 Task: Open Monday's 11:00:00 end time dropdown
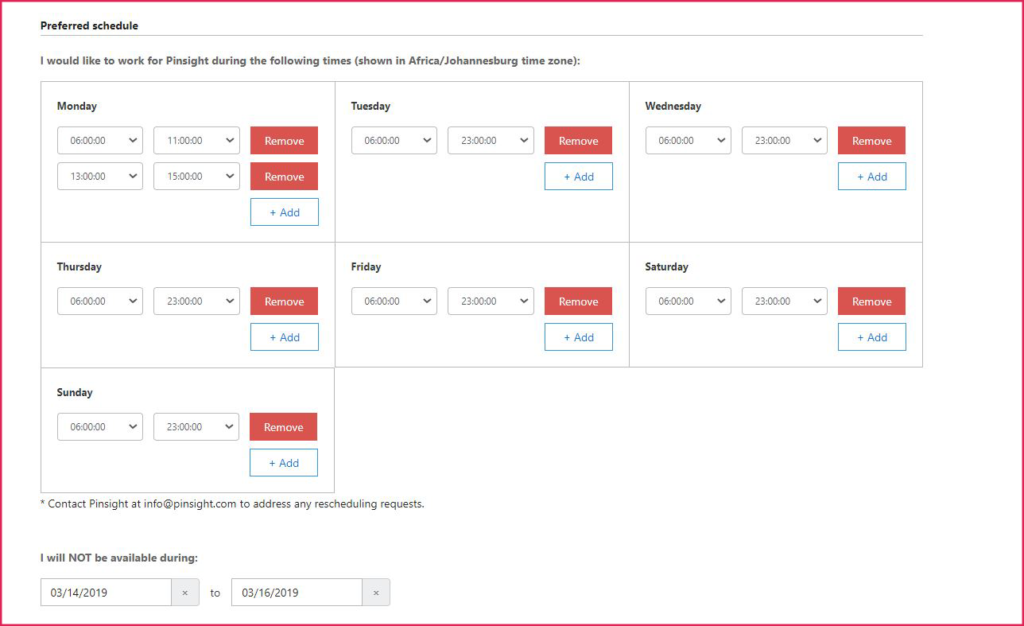point(196,141)
